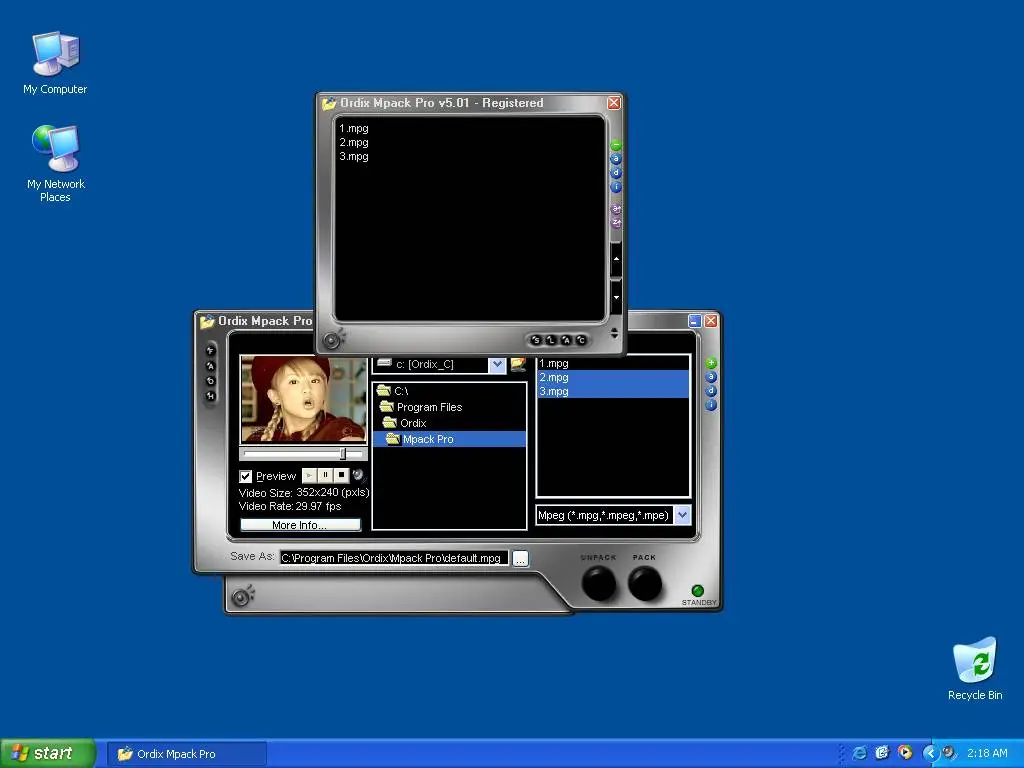This screenshot has width=1024, height=768.
Task: Move playlist item up with the up arrow
Action: pyautogui.click(x=616, y=259)
